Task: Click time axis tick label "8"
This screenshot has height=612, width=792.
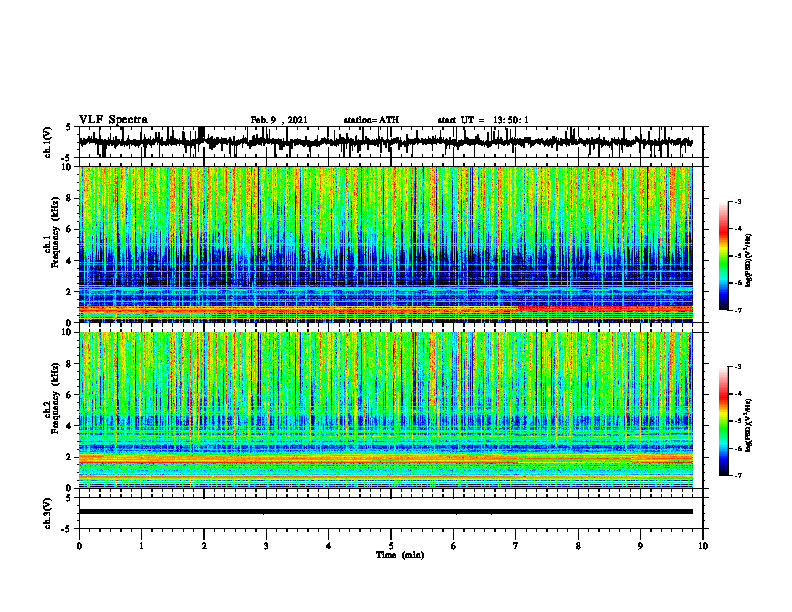Action: [578, 546]
